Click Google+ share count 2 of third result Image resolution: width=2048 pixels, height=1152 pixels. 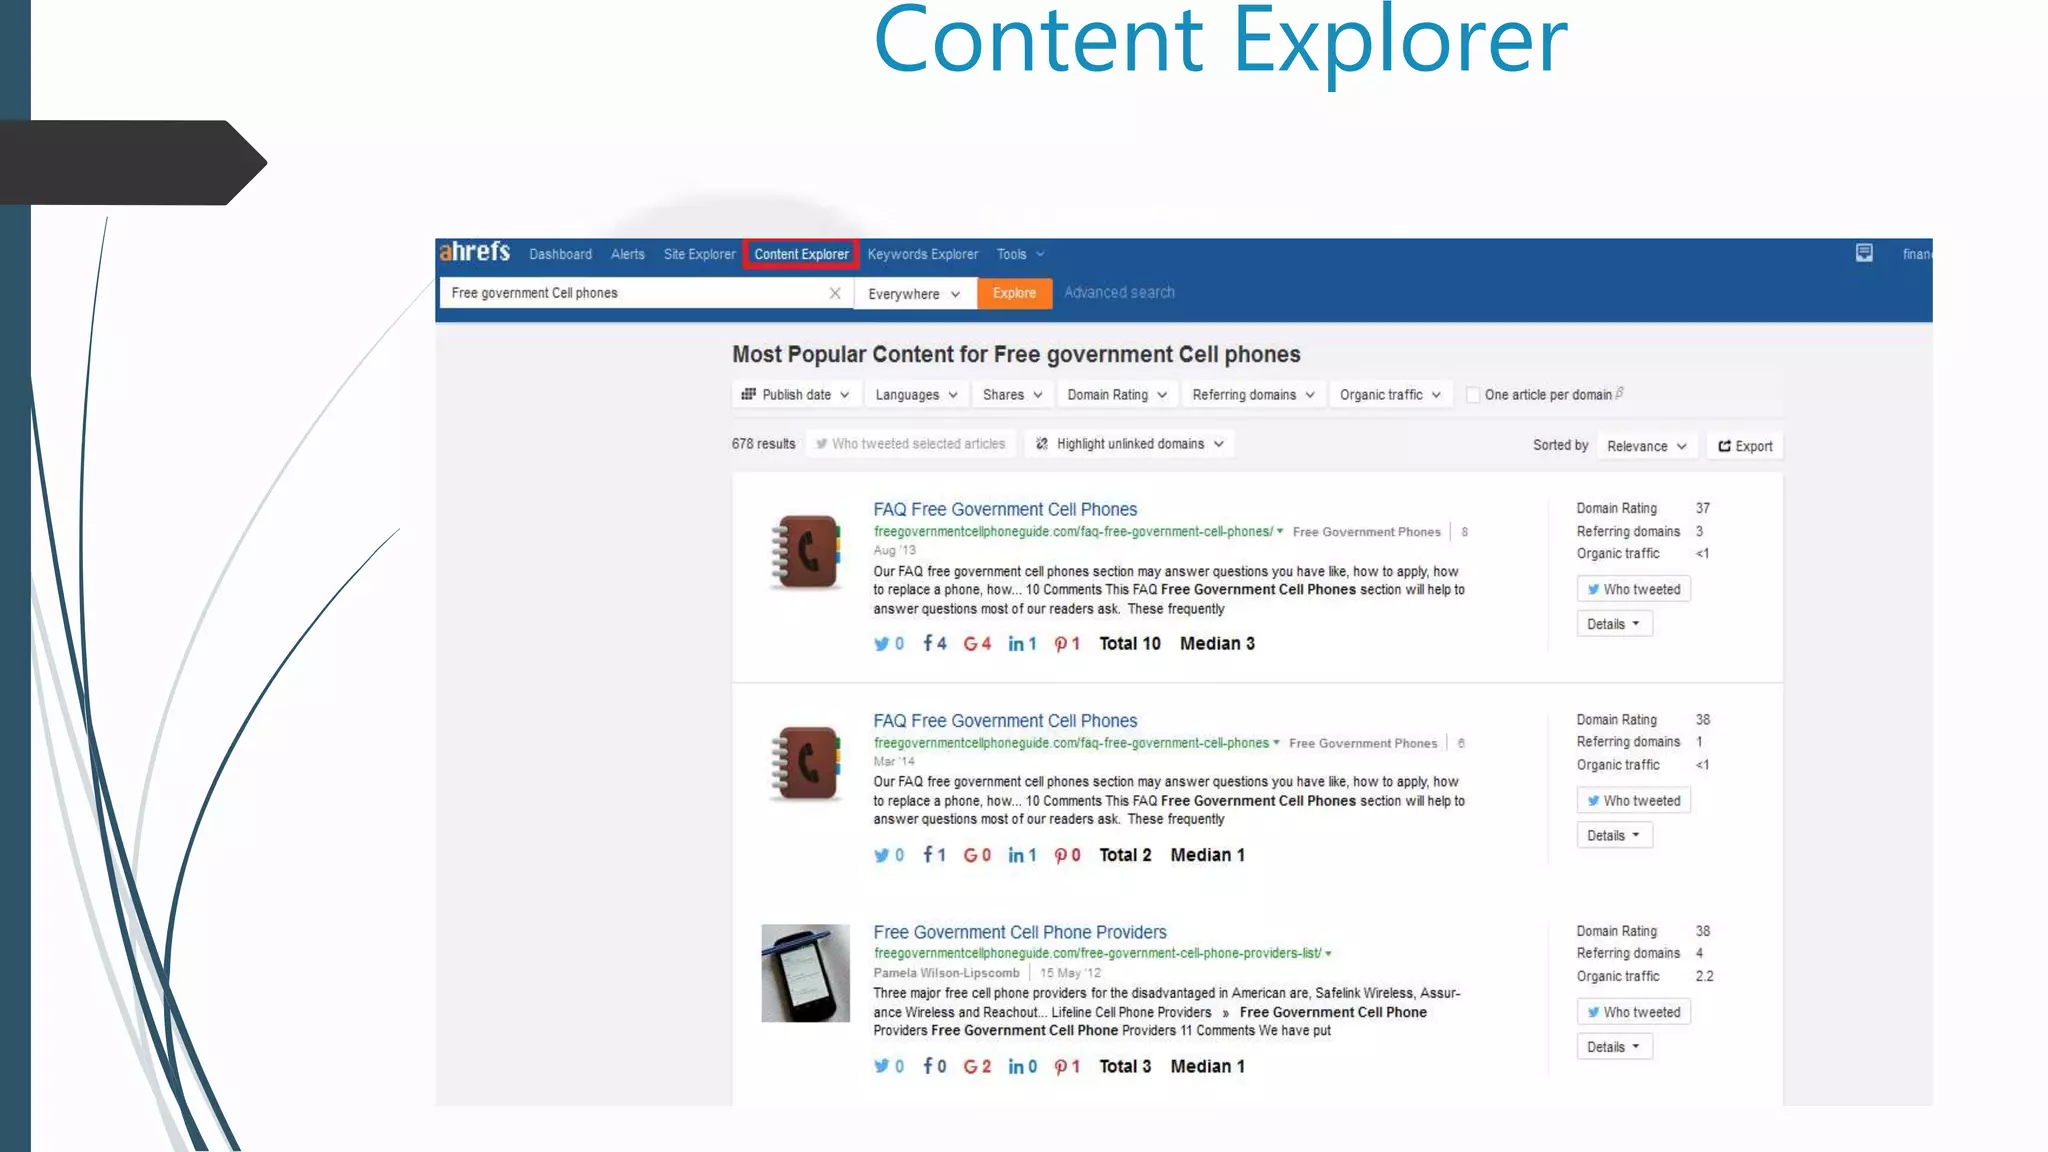(x=977, y=1067)
